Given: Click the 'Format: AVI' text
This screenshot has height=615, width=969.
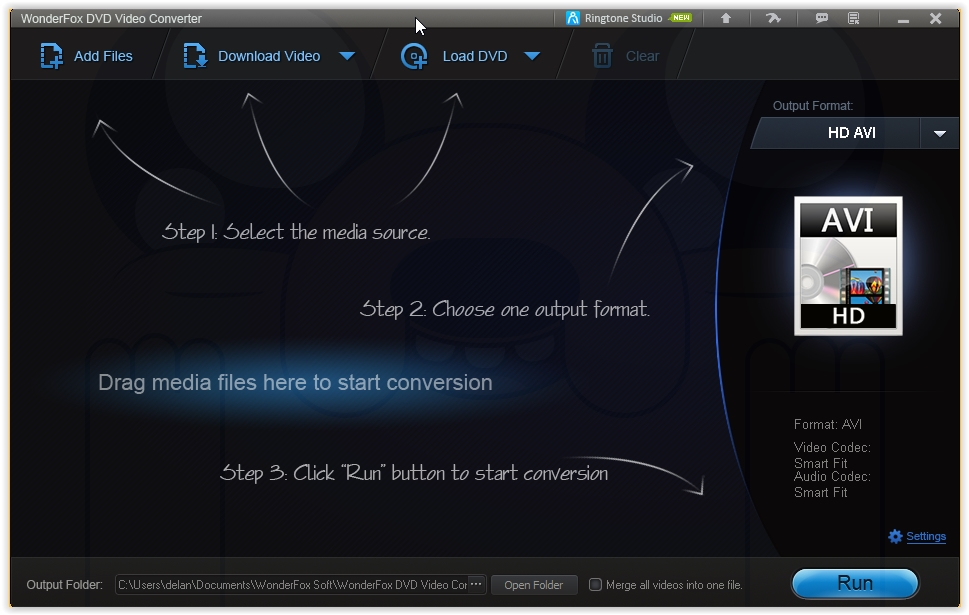Looking at the screenshot, I should 827,425.
